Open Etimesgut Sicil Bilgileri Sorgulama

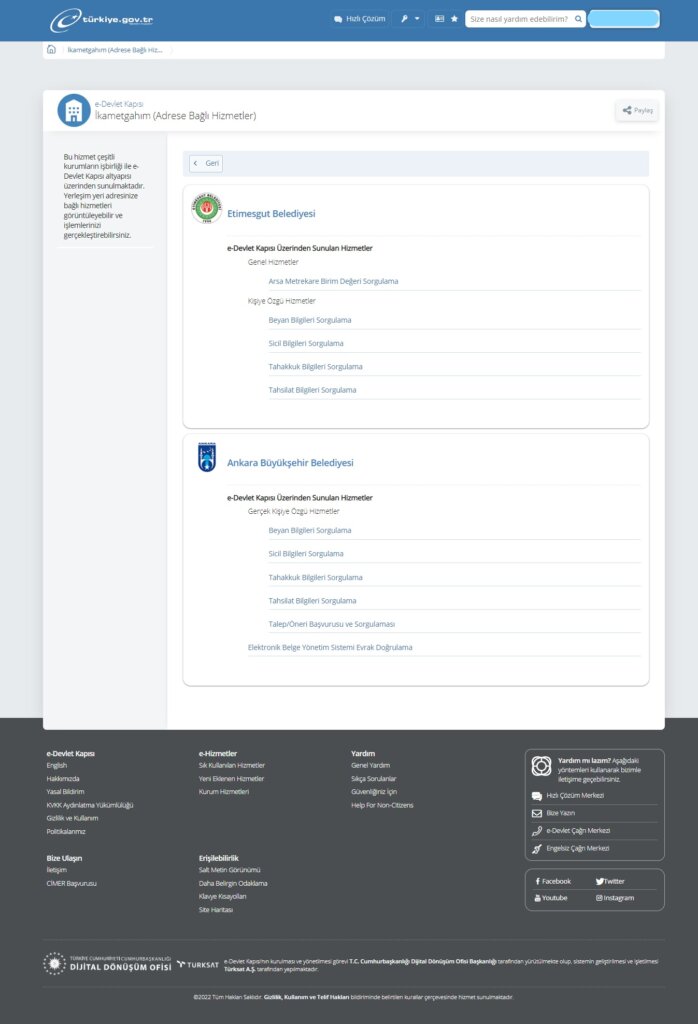tap(306, 344)
